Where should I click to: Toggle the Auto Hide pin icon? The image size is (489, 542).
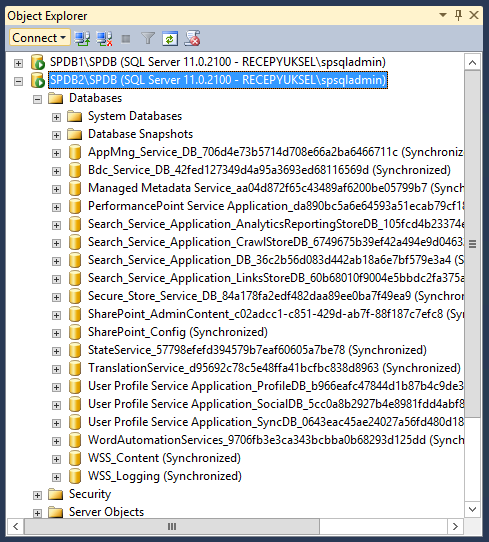point(458,15)
